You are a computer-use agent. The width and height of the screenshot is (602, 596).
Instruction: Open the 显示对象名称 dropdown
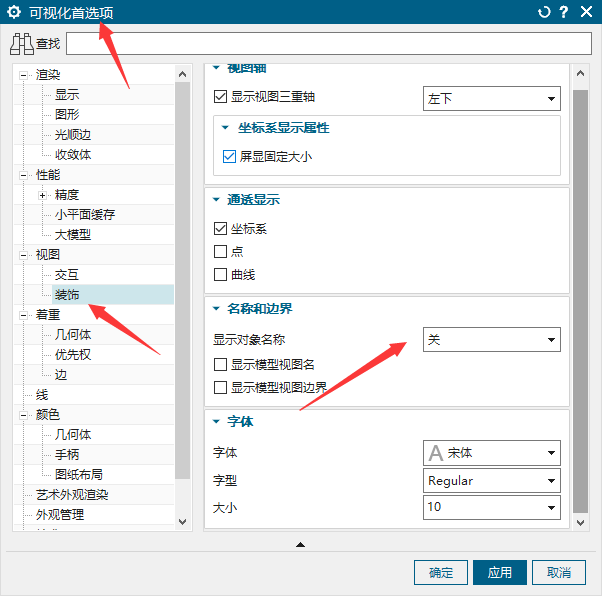click(491, 340)
